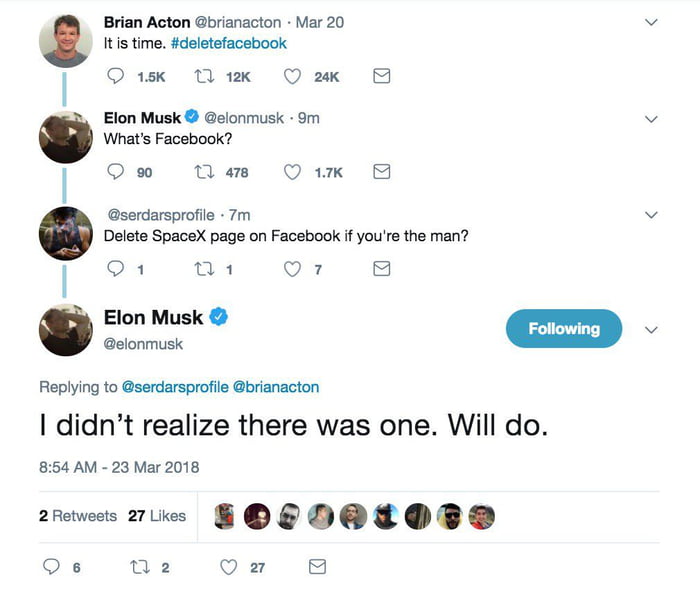Expand options chevron on 'What's Facebook?' tweet

coord(651,119)
